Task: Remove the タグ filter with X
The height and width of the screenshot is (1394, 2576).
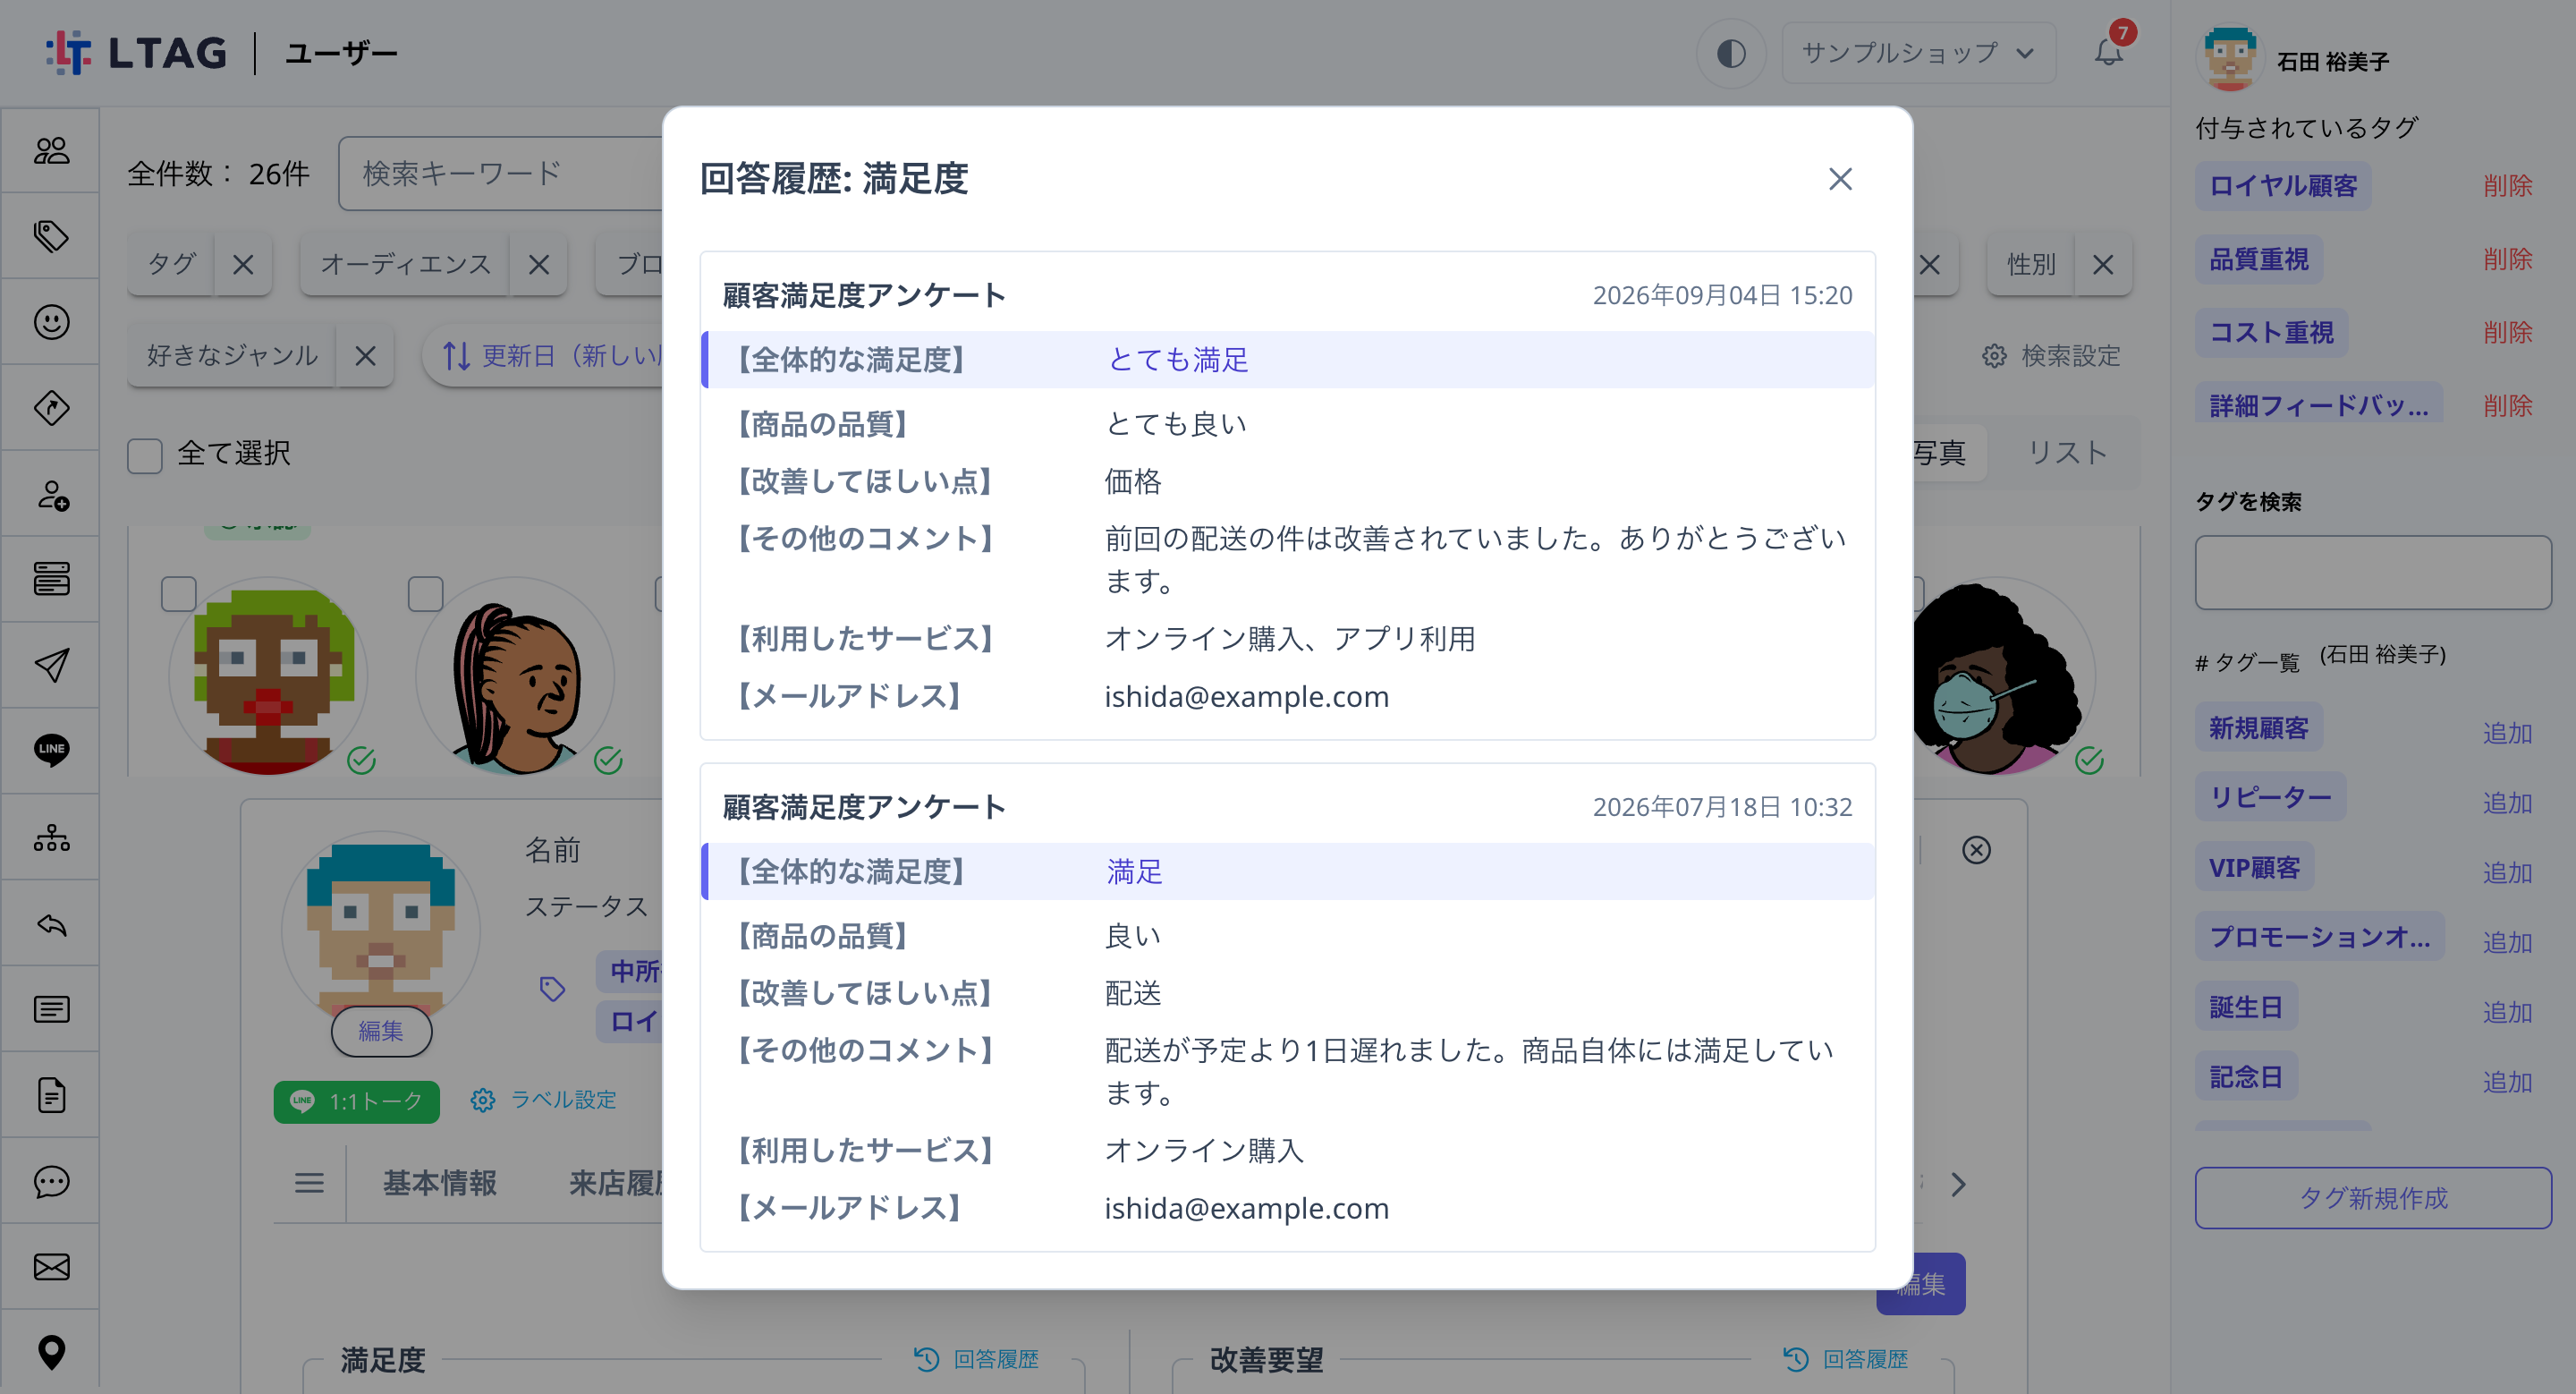Action: point(243,264)
